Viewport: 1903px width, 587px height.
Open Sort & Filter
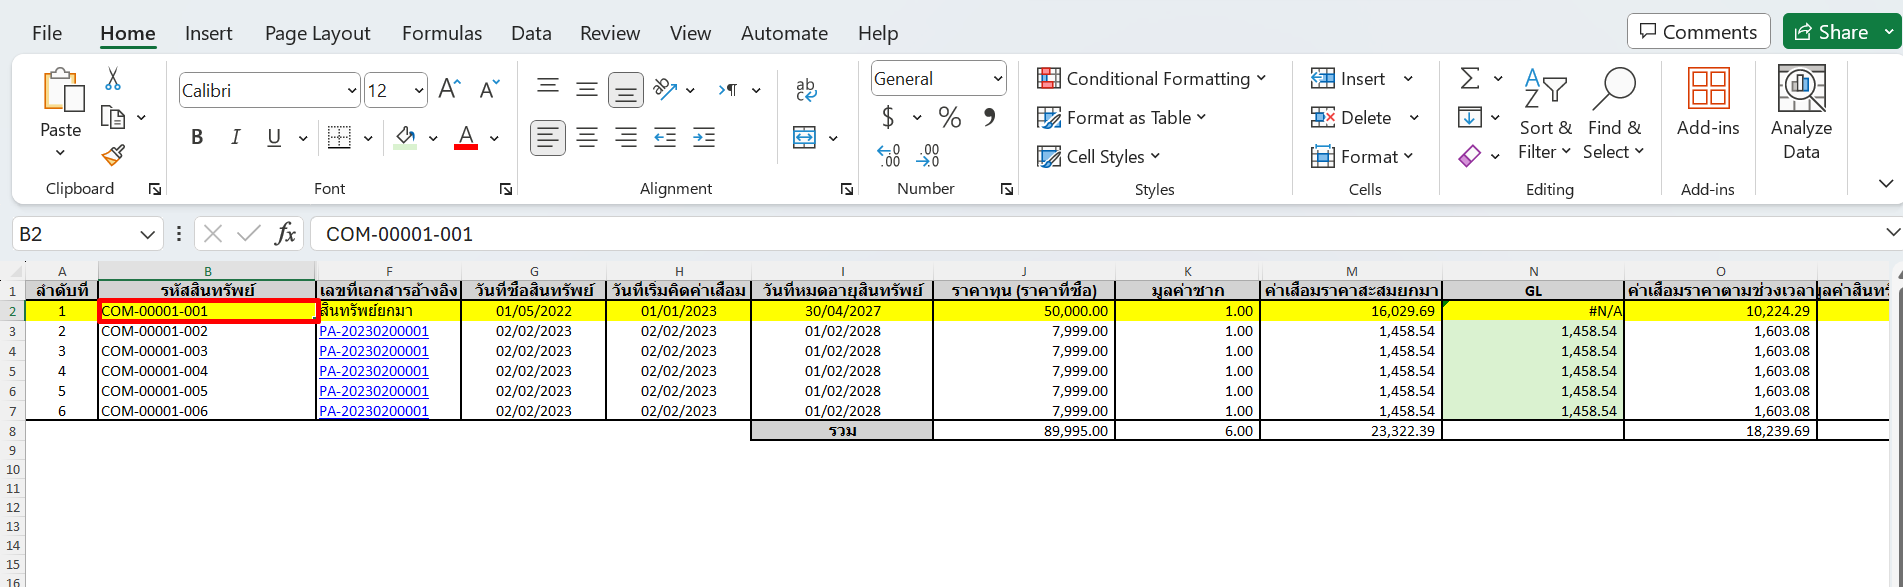[x=1545, y=113]
